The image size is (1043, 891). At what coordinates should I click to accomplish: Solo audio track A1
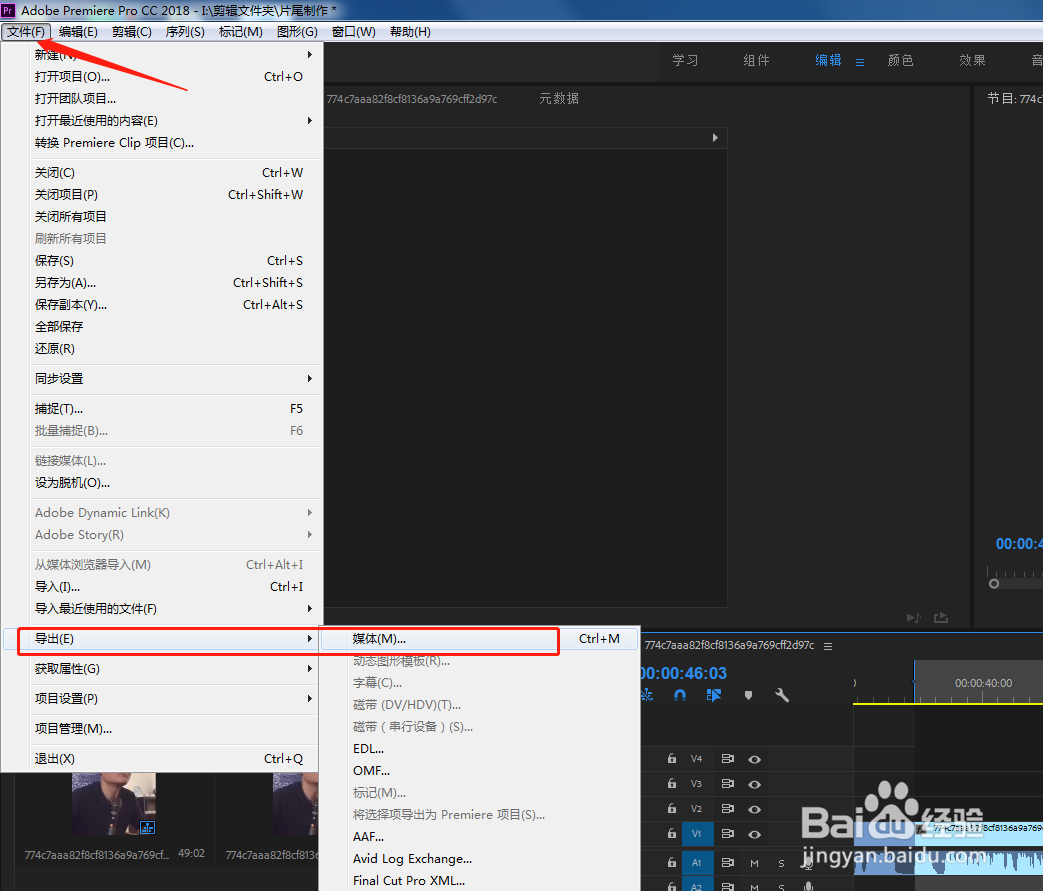point(781,863)
